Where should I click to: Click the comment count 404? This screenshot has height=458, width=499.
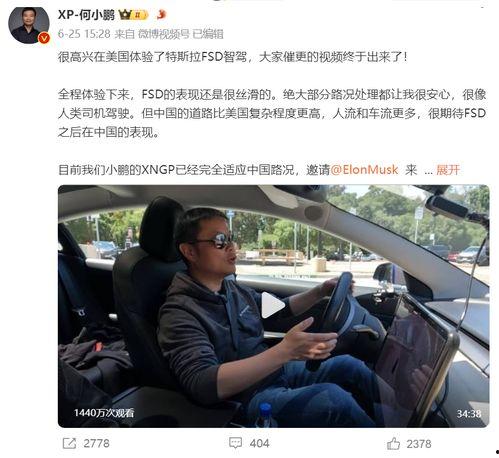tap(259, 443)
